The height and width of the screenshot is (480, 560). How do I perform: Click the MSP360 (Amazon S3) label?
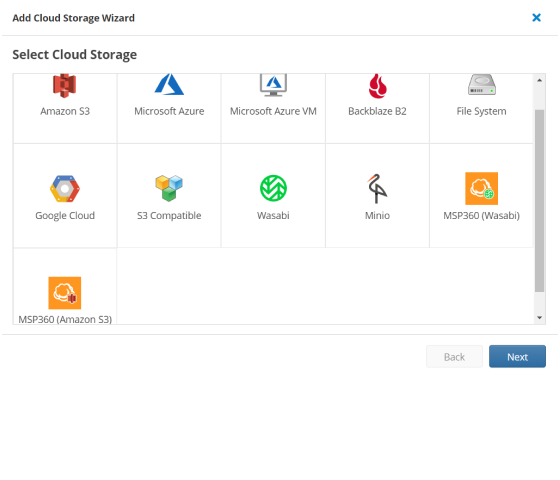coord(65,319)
